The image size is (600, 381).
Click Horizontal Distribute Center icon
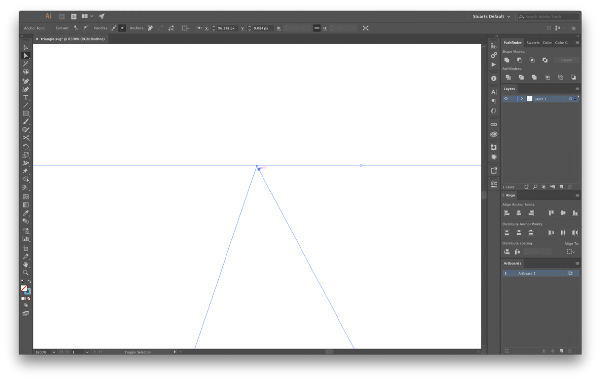click(563, 232)
